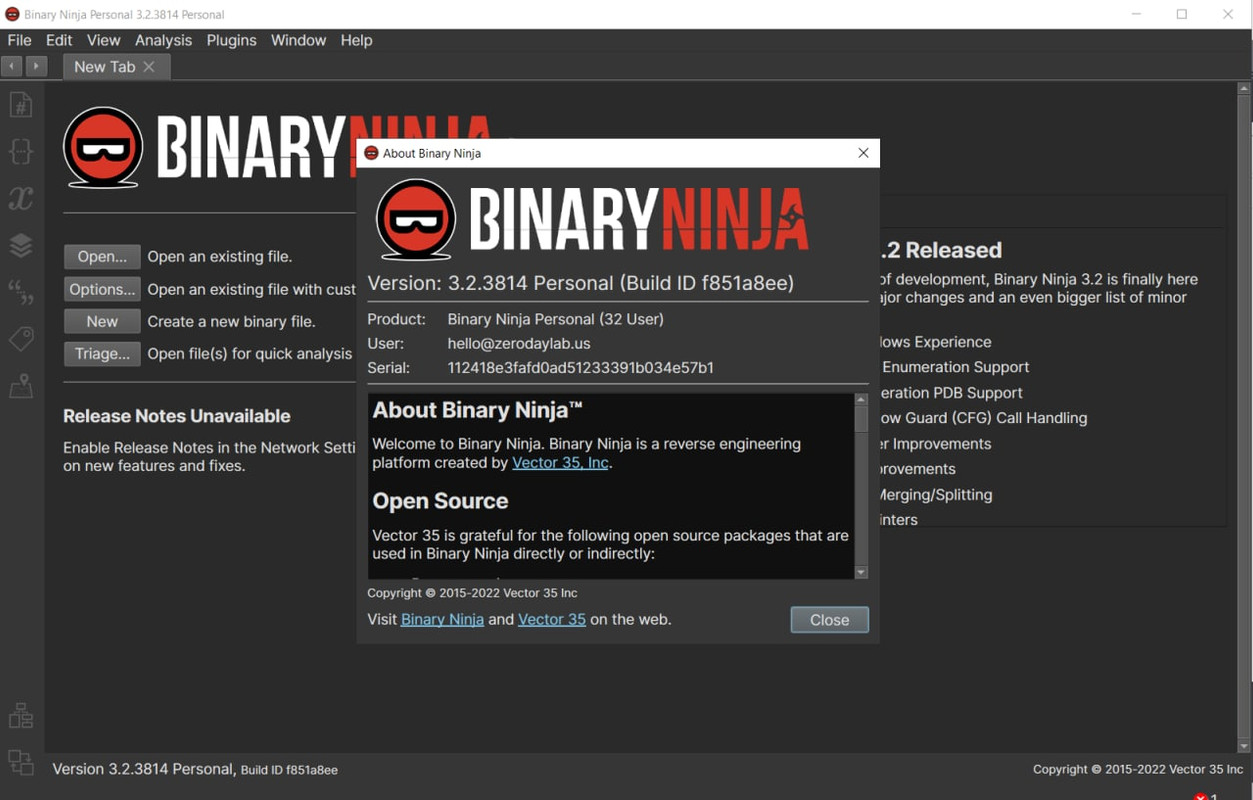Click the Version 3.2.3814 heading in About dialog
This screenshot has width=1253, height=800.
(x=581, y=283)
